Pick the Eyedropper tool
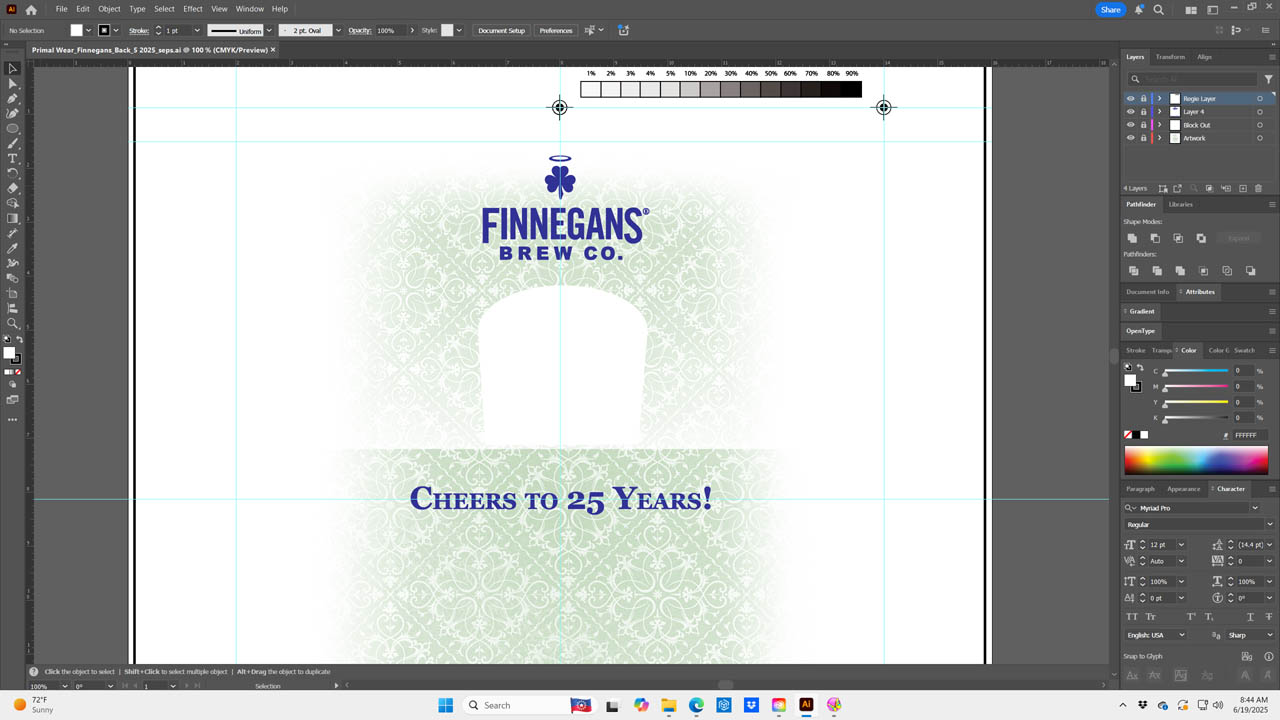This screenshot has width=1280, height=720. point(13,248)
